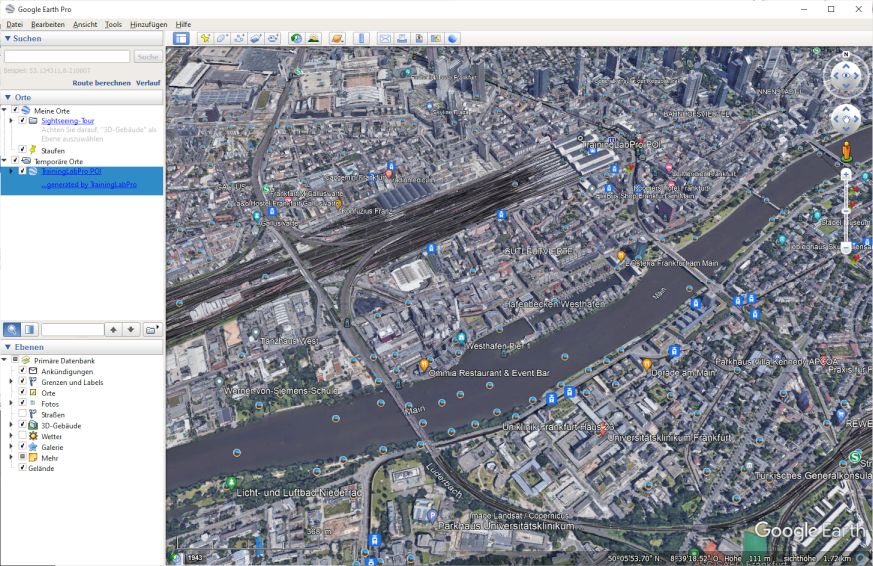Click the Add Image Overlay toolbar icon

click(256, 38)
